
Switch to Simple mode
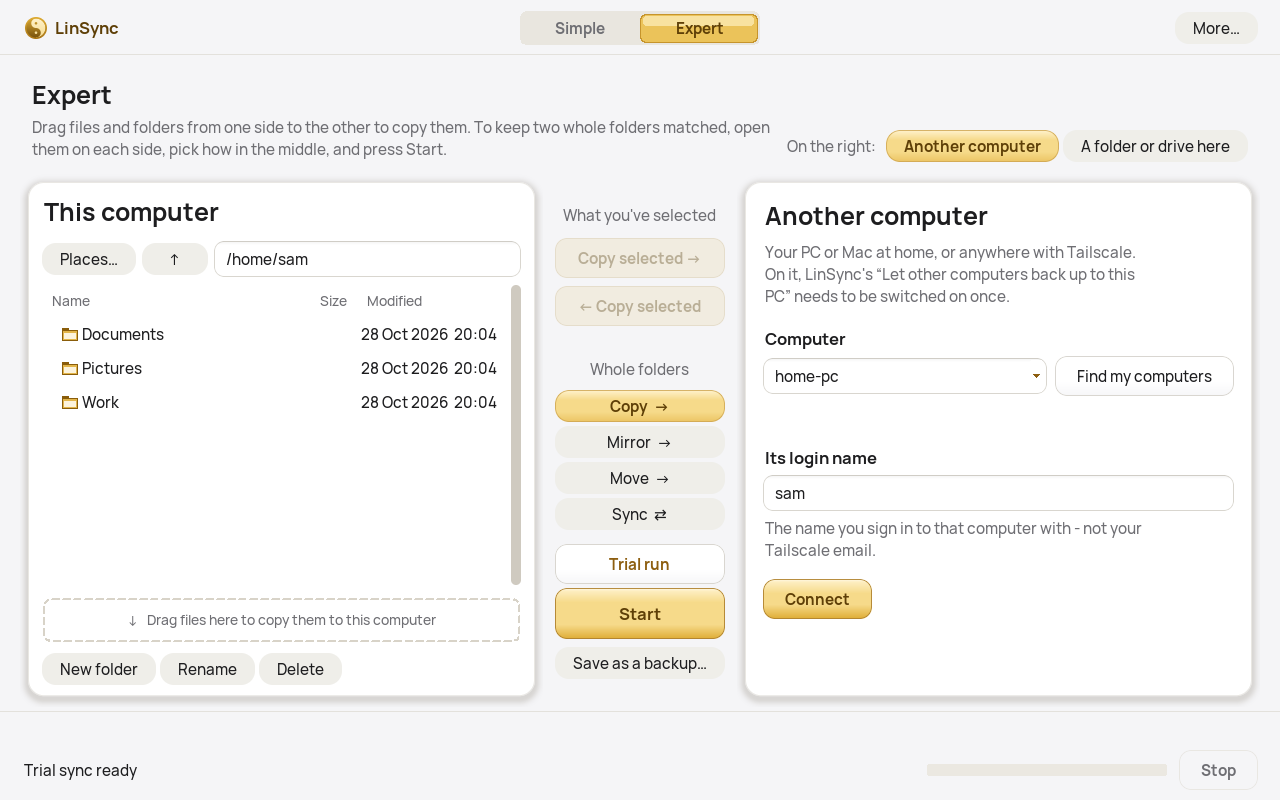(x=580, y=28)
